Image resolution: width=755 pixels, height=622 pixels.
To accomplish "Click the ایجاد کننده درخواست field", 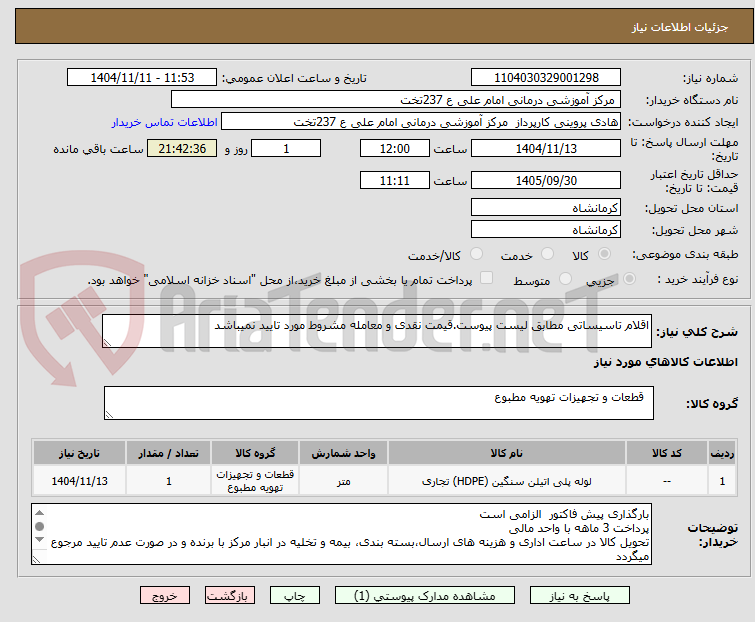I will (x=421, y=122).
